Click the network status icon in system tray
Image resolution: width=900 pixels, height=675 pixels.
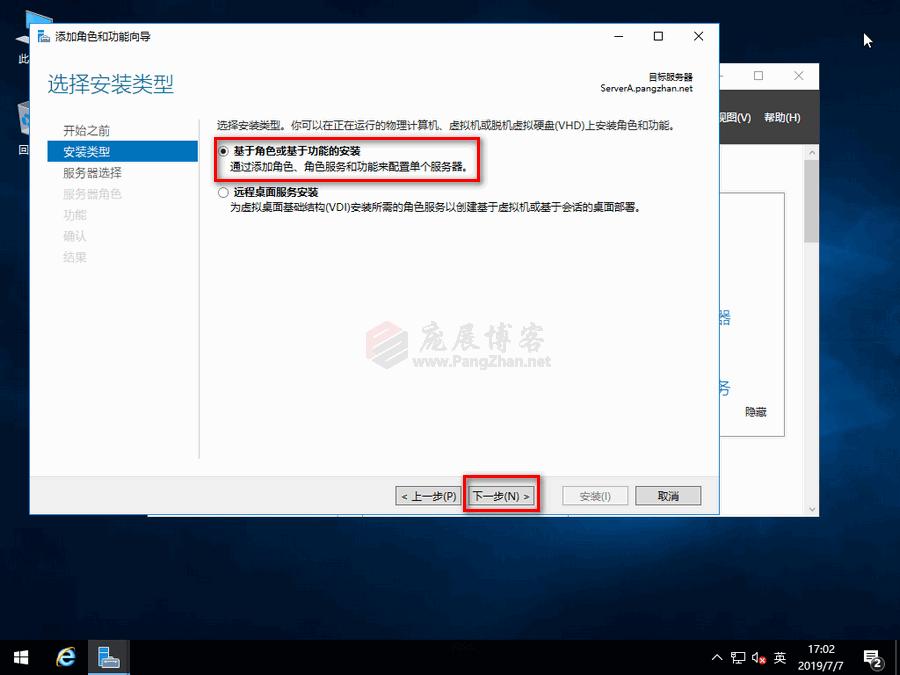(x=738, y=658)
